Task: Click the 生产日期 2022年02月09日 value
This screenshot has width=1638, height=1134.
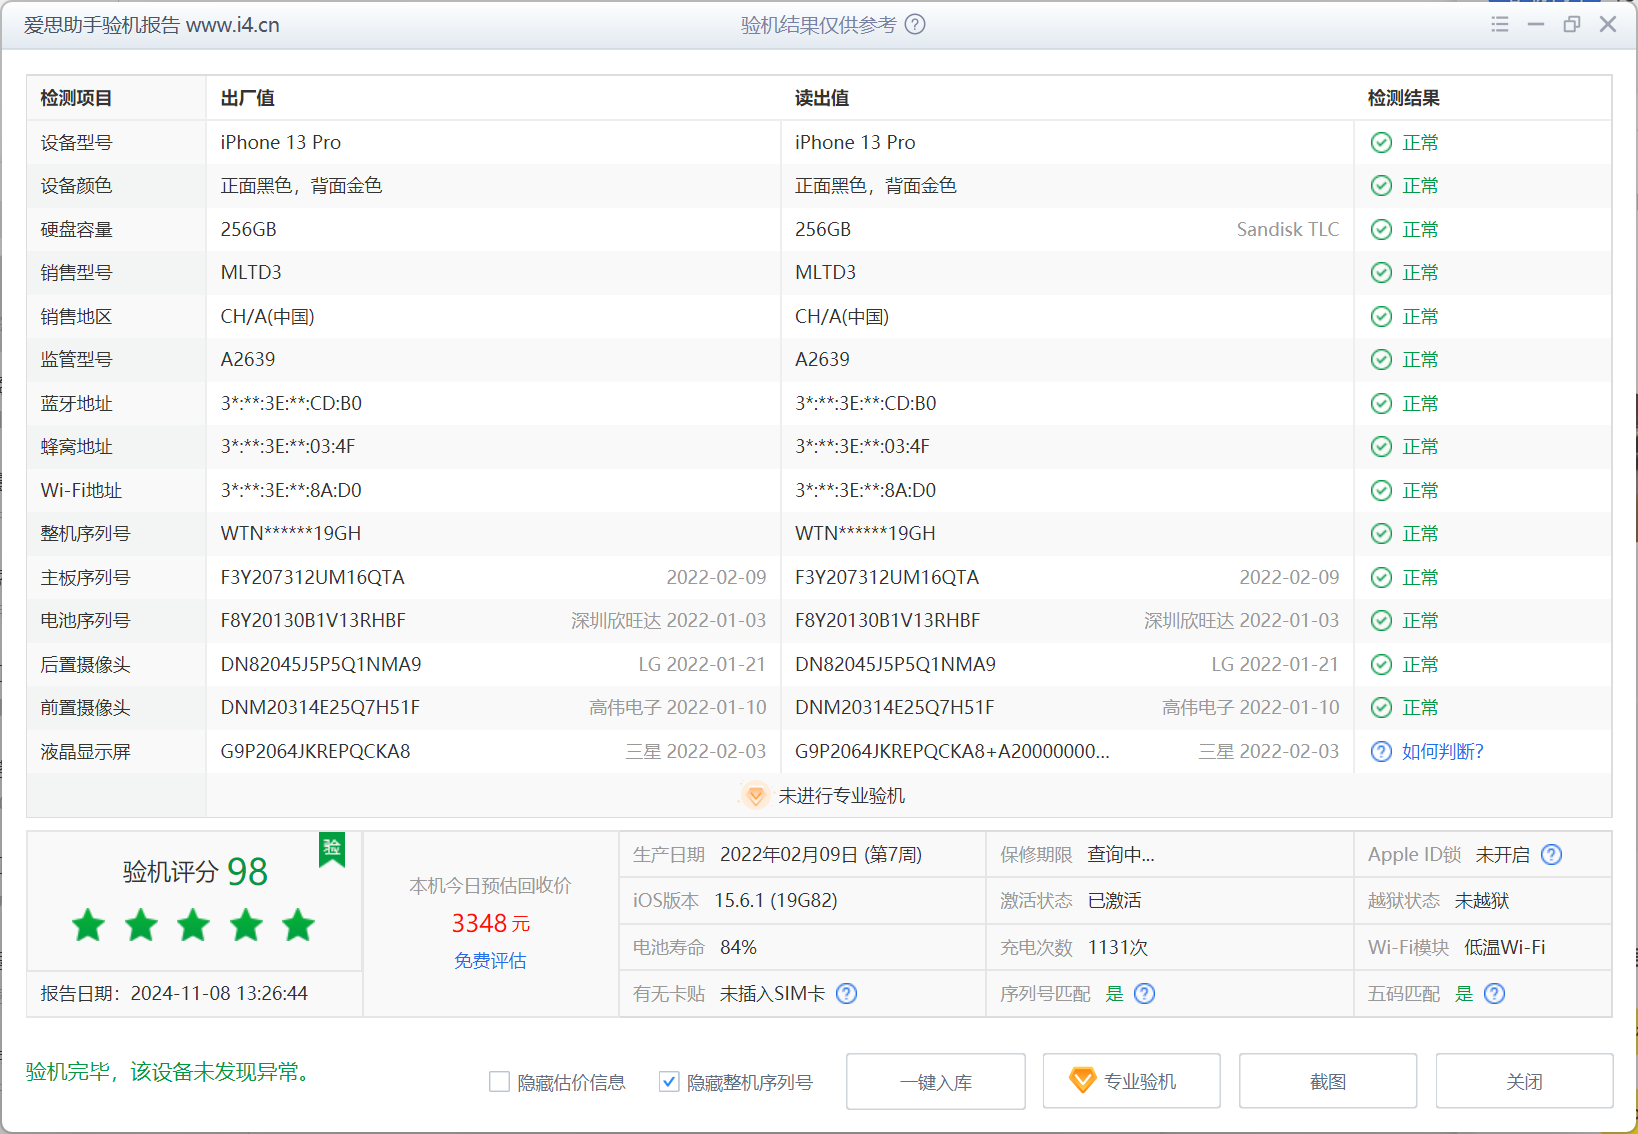Action: (821, 855)
